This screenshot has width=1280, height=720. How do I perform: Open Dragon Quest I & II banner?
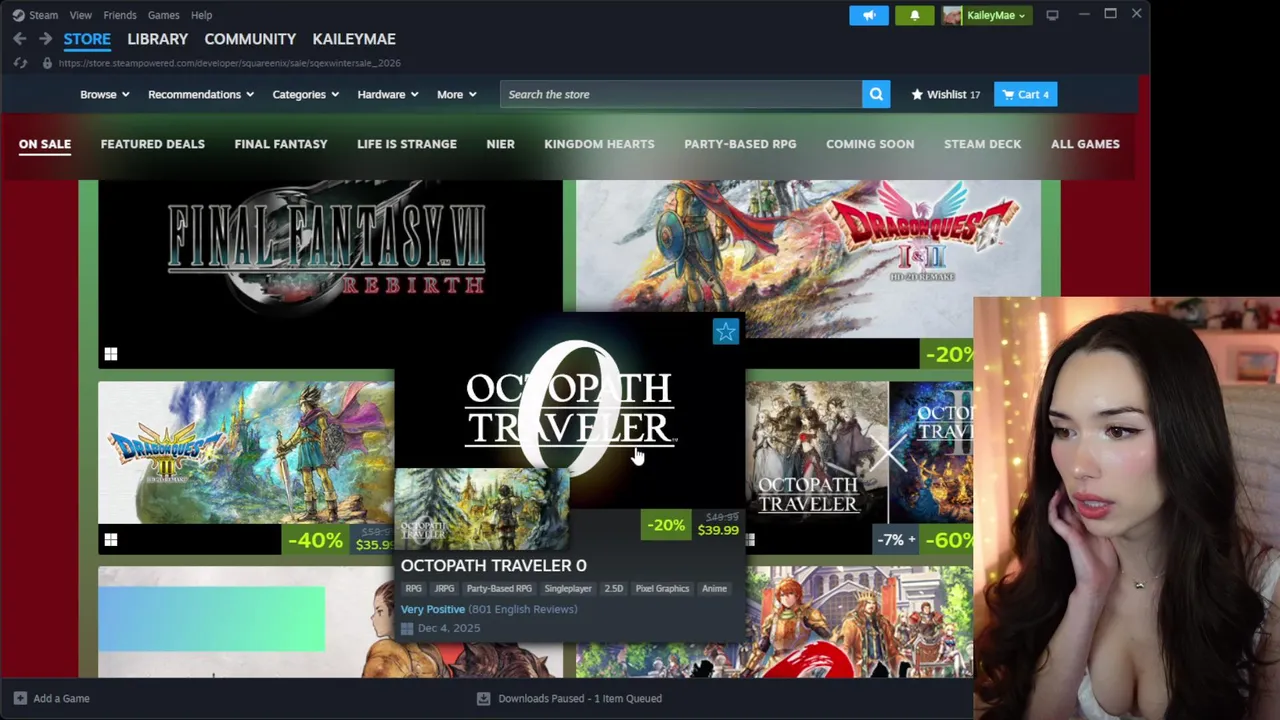(x=808, y=258)
